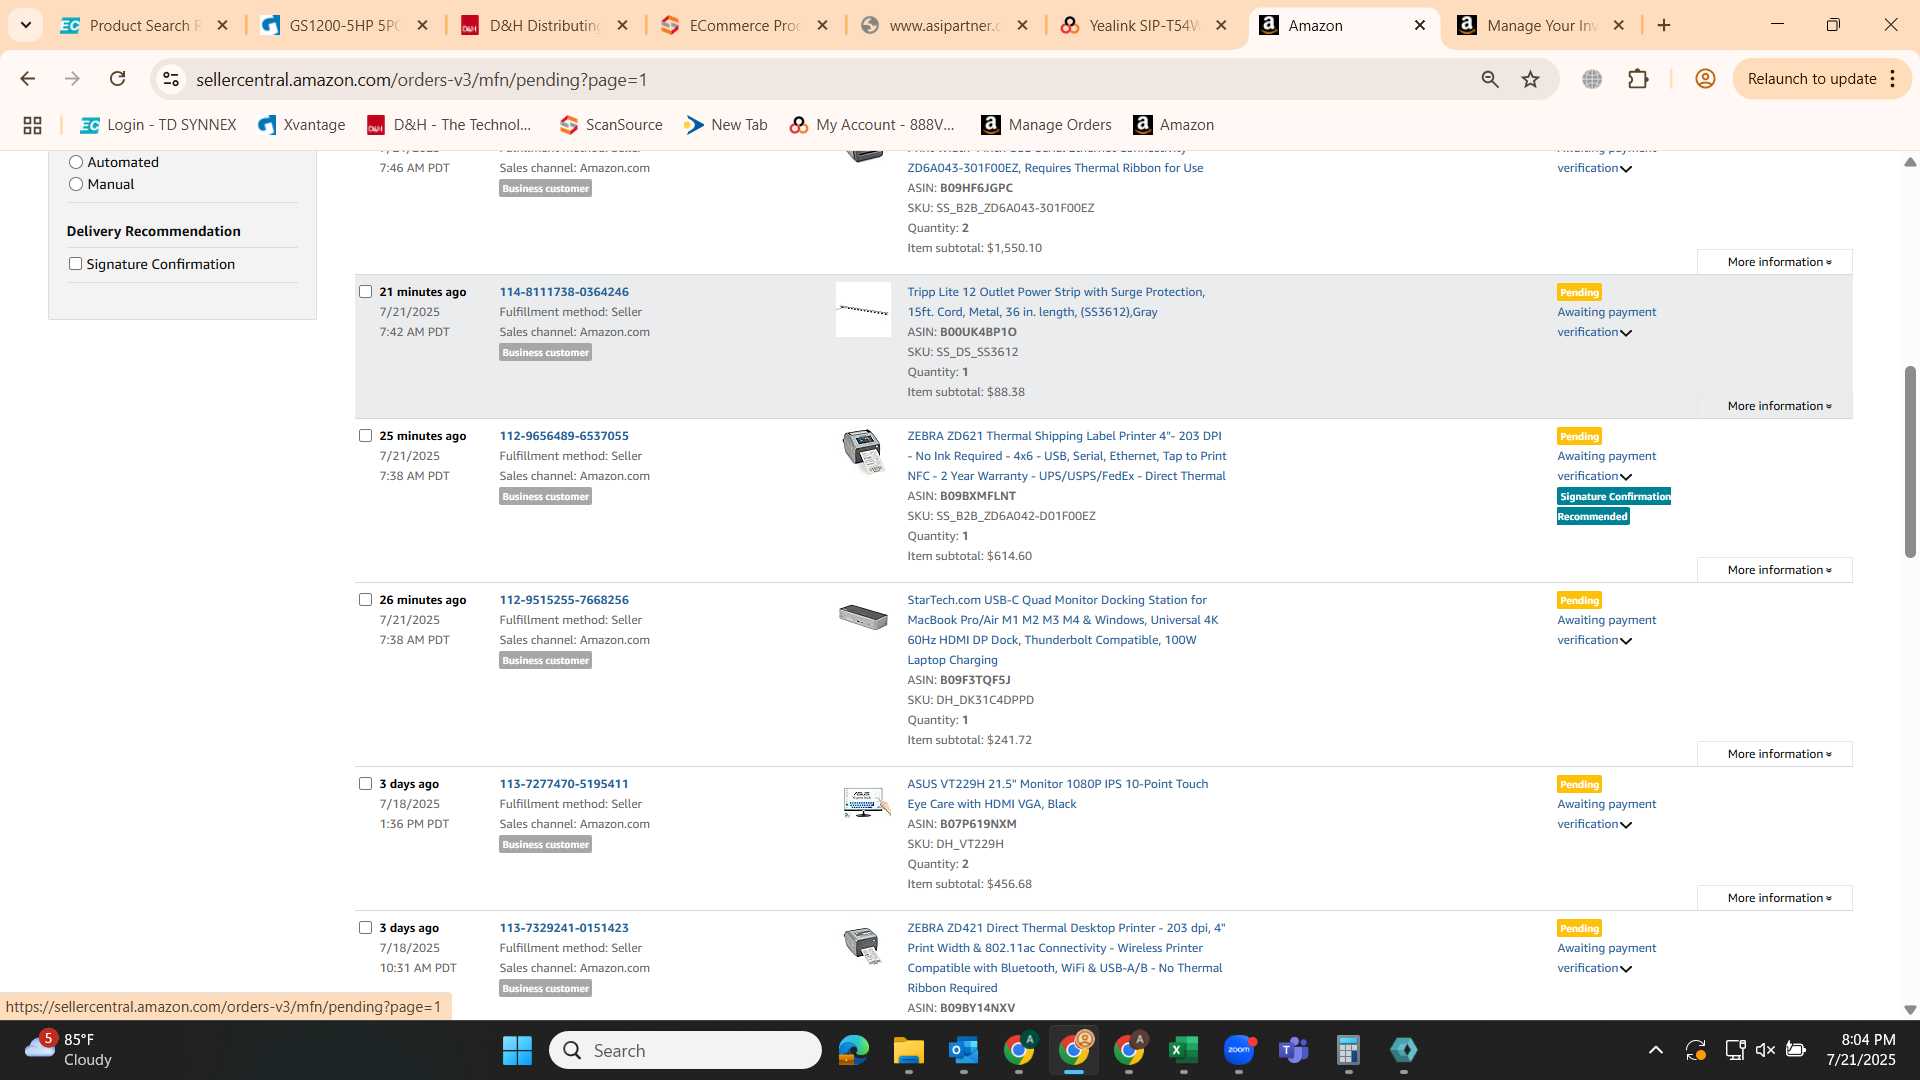Open a new browser tab

1664,25
